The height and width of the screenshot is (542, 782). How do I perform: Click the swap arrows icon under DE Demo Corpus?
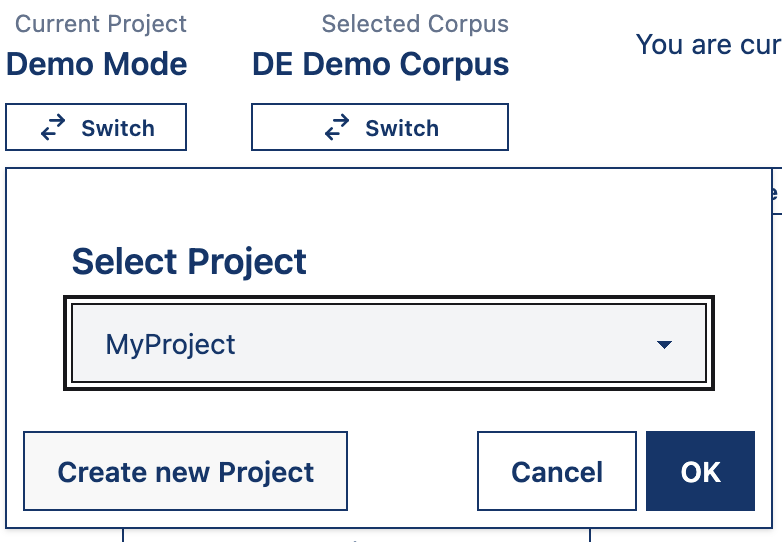[338, 128]
